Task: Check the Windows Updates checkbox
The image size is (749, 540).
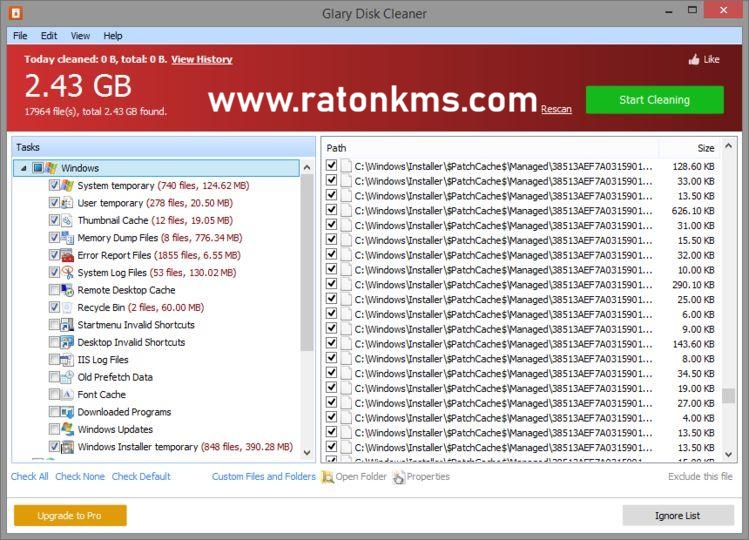Action: pyautogui.click(x=54, y=429)
